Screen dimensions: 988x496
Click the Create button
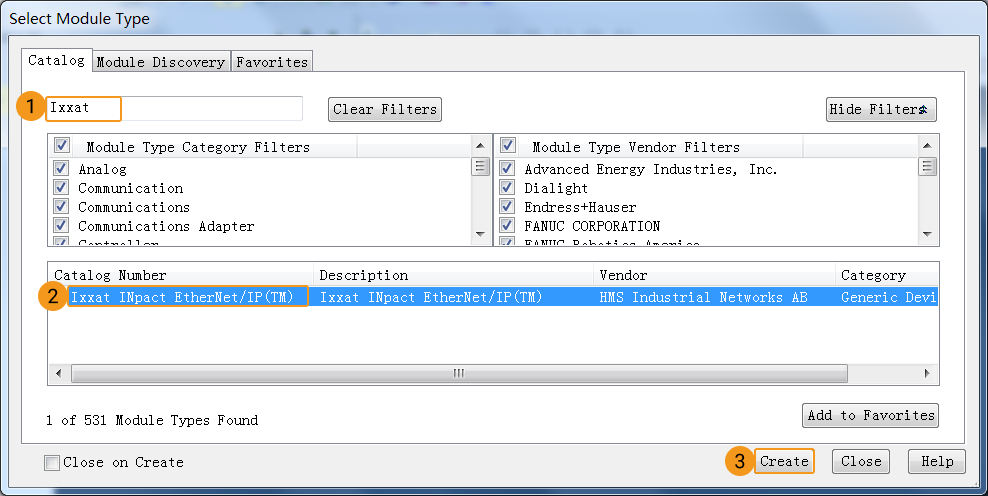pos(784,461)
